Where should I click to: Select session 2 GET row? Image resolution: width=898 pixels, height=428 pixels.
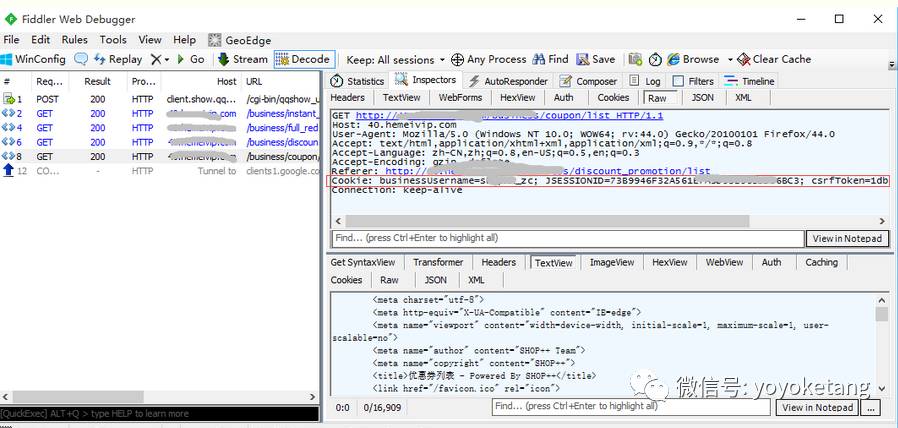click(160, 113)
